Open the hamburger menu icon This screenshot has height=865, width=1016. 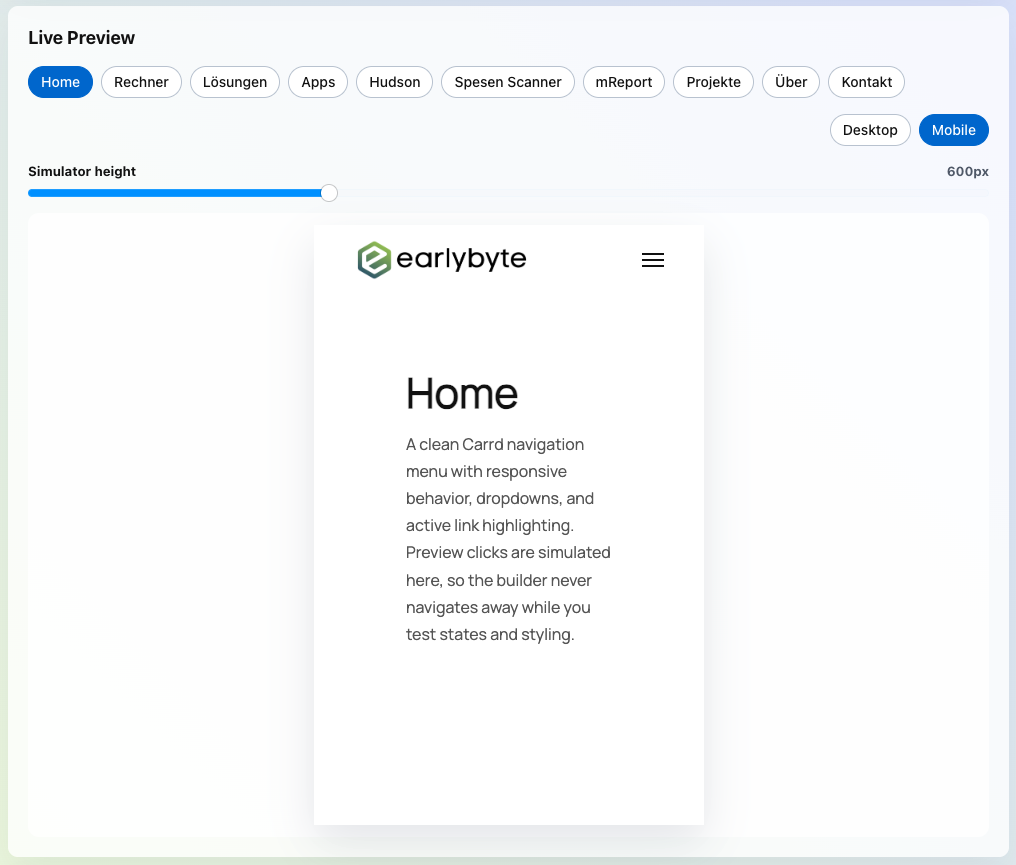pos(652,260)
